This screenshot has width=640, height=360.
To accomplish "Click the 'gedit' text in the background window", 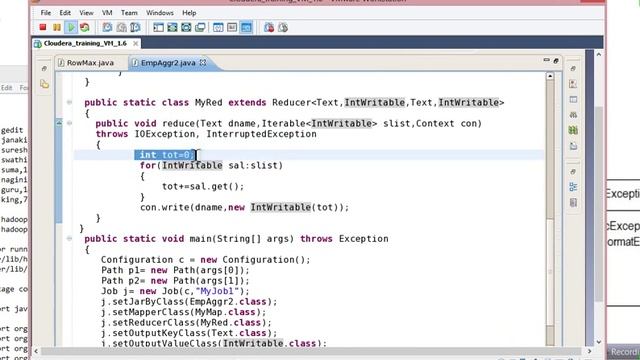I will 12,130.
